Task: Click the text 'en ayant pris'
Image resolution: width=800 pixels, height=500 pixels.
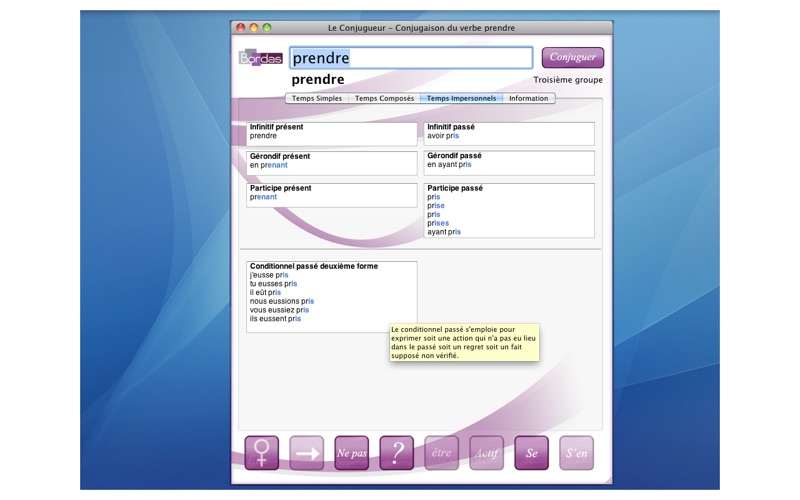Action: pyautogui.click(x=449, y=165)
